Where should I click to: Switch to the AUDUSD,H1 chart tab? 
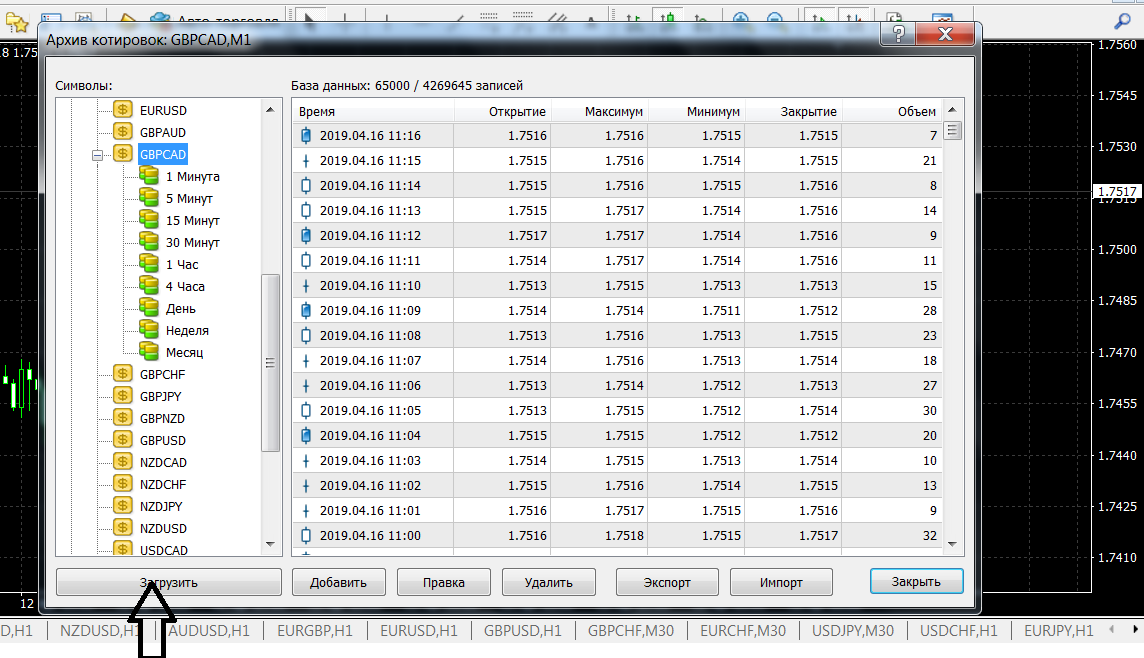[x=209, y=631]
